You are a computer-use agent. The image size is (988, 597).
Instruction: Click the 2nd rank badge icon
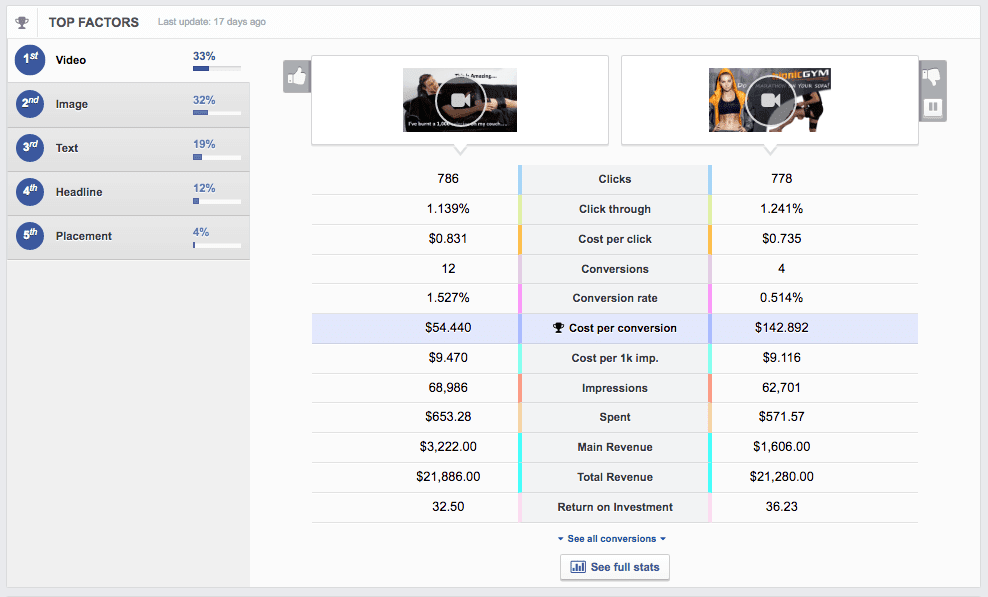30,104
